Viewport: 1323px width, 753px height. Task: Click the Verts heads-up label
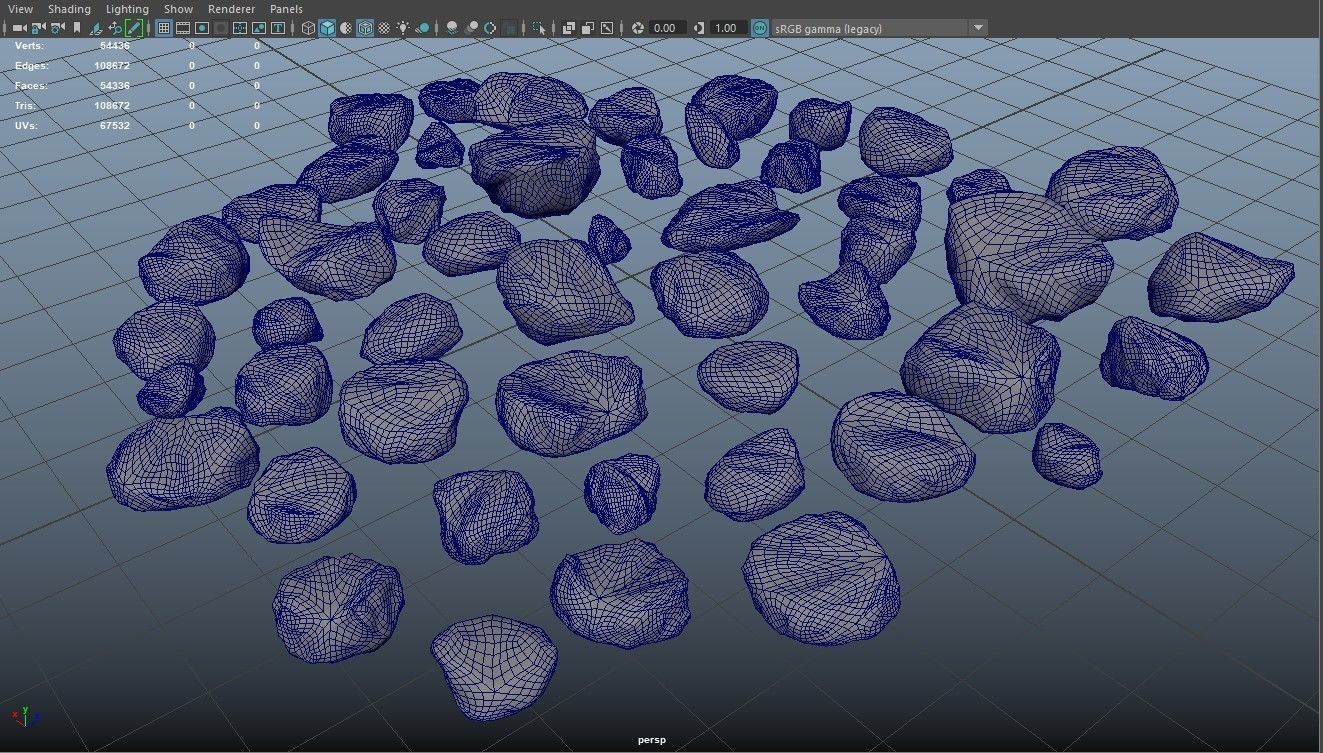(x=29, y=46)
